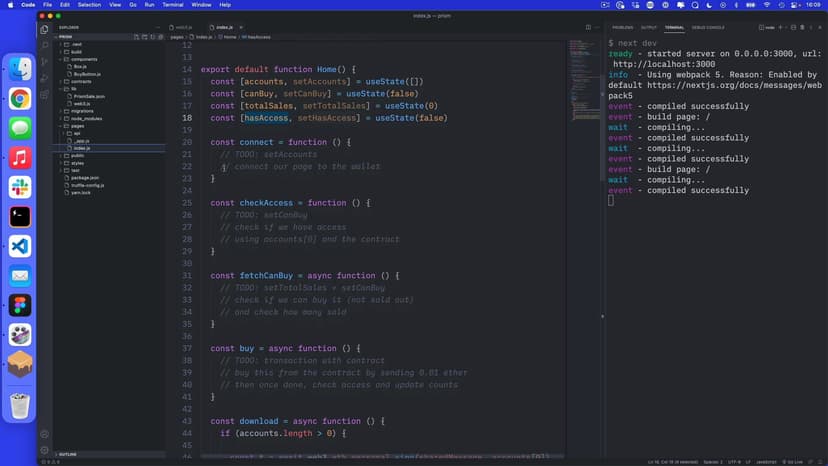Click Home in the breadcrumb path
Viewport: 828px width, 466px height.
pyautogui.click(x=230, y=37)
